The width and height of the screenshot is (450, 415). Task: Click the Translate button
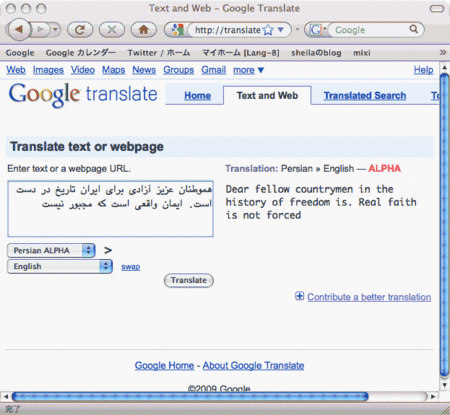(x=189, y=280)
